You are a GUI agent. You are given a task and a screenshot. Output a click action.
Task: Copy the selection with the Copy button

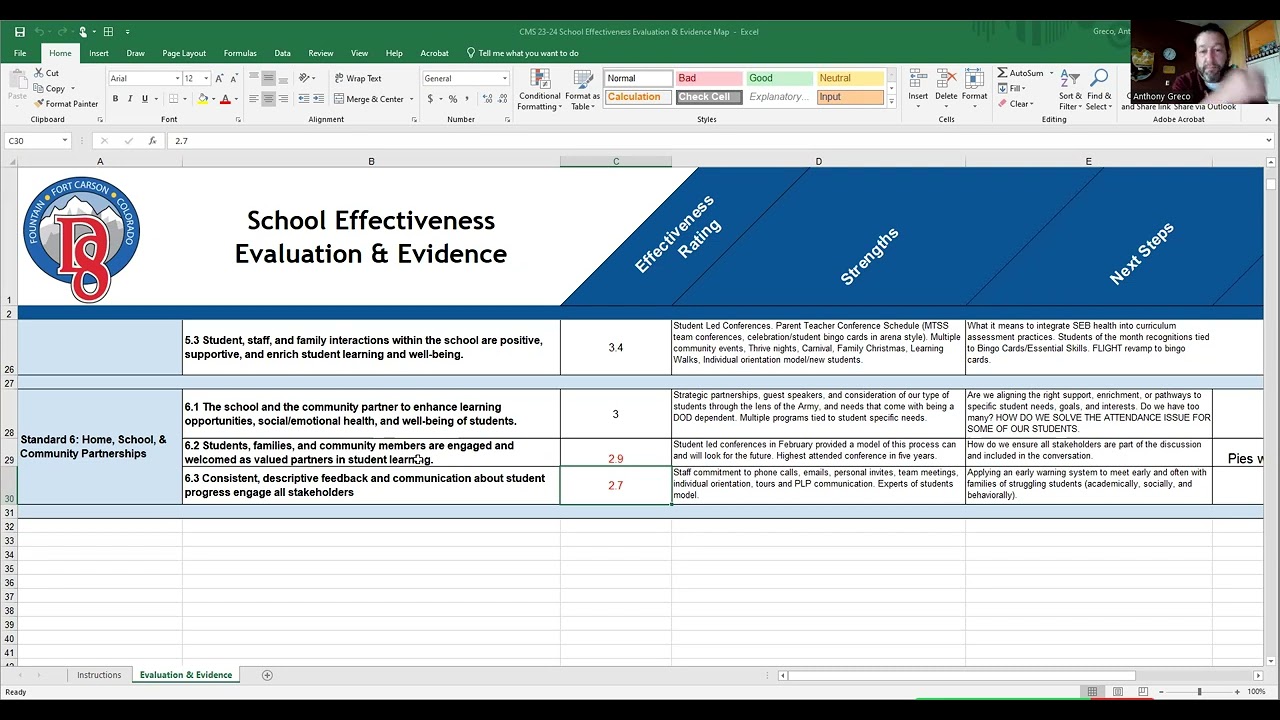click(x=48, y=88)
